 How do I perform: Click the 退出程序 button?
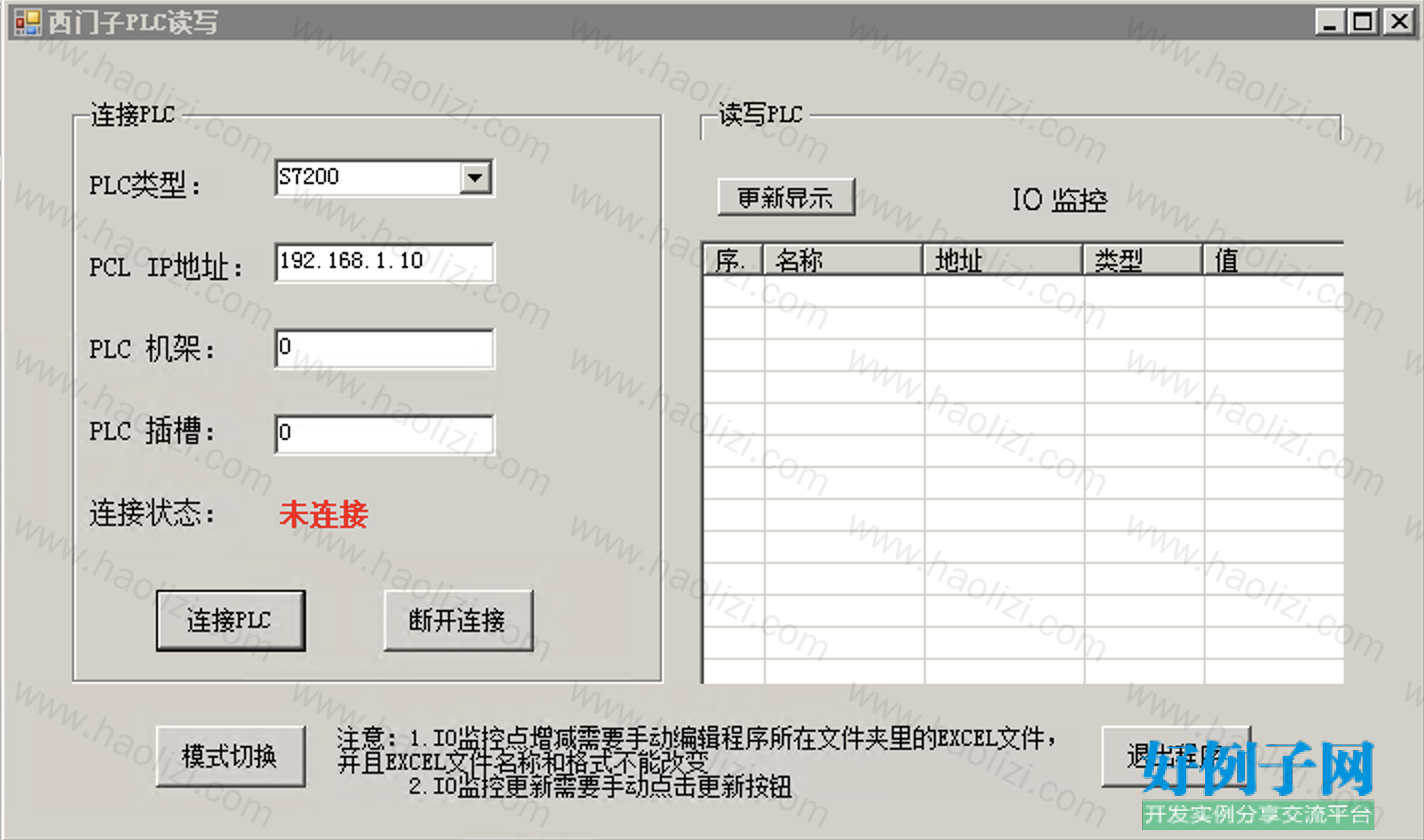tap(1176, 756)
